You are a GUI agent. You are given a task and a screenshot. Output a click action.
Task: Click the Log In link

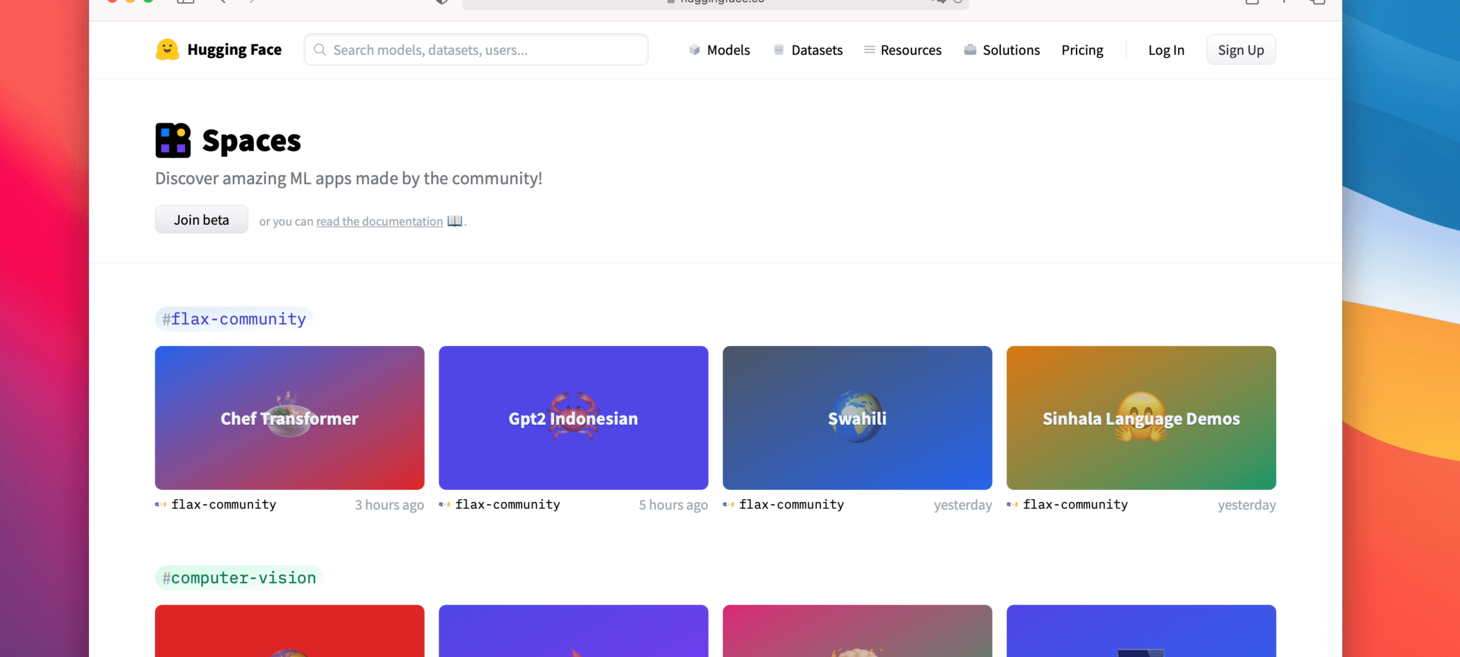[1166, 50]
